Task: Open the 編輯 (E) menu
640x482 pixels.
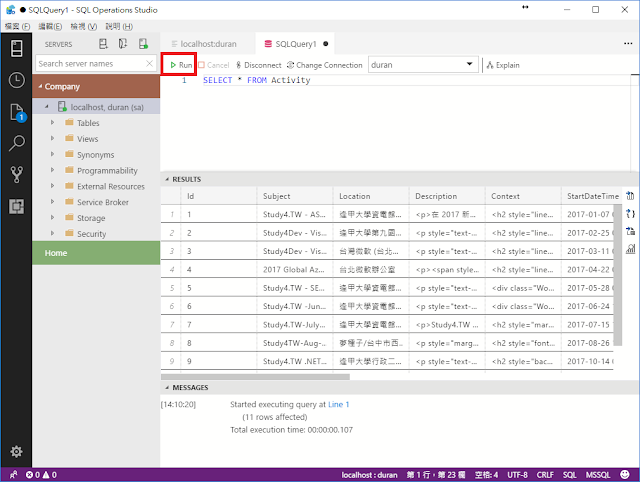Action: 50,27
